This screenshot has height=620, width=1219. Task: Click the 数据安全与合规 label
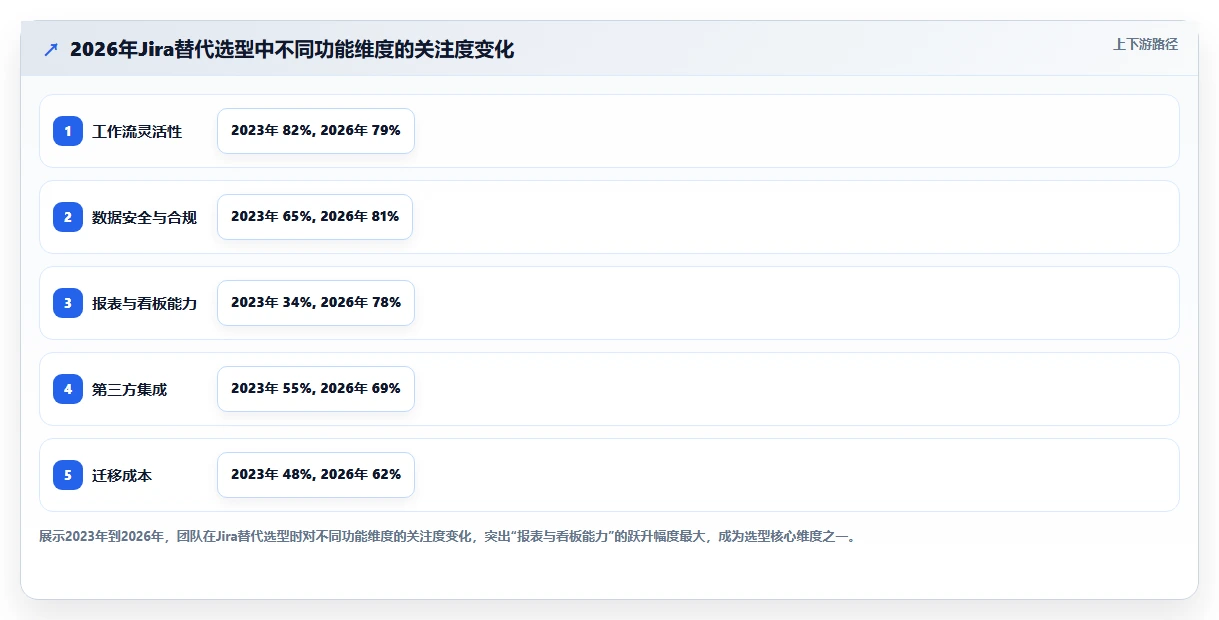[145, 217]
